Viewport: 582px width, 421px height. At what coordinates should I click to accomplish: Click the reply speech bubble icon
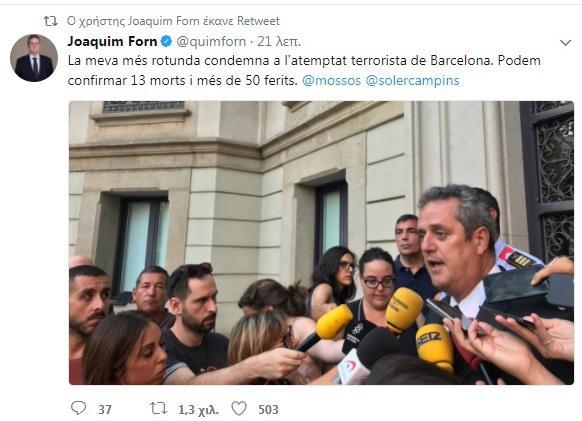[78, 408]
